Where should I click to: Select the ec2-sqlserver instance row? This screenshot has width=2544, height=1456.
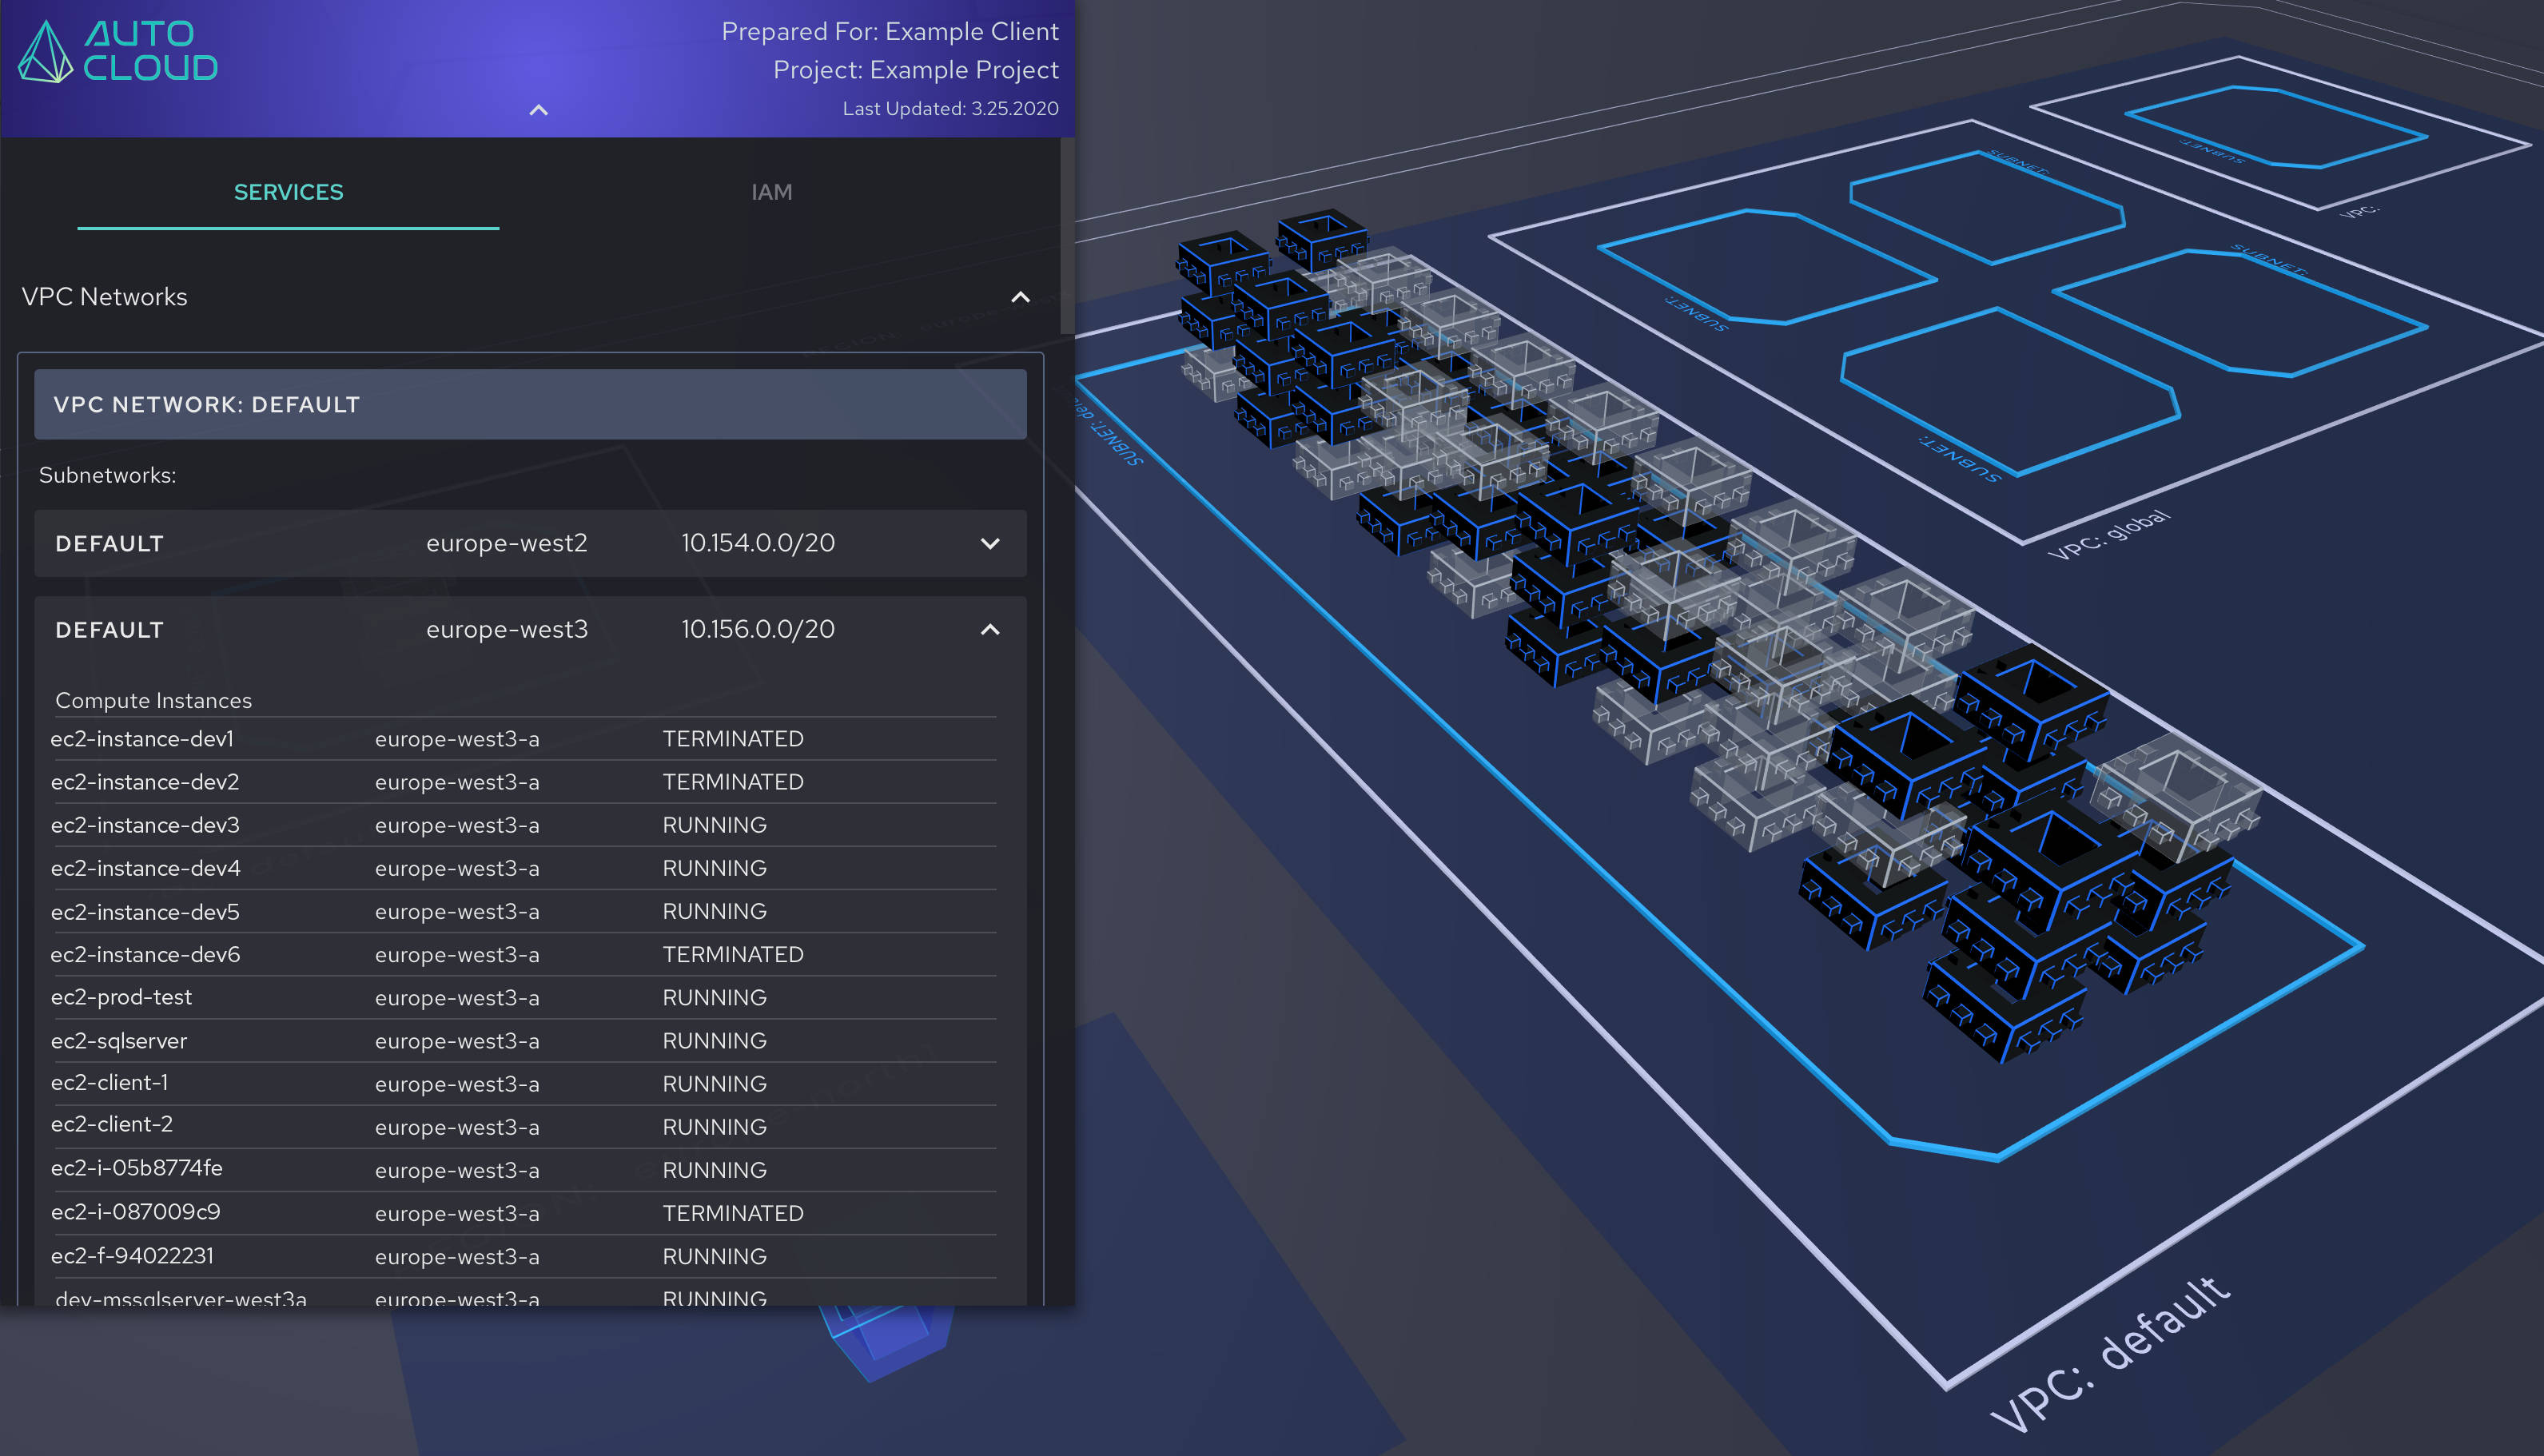[119, 1041]
